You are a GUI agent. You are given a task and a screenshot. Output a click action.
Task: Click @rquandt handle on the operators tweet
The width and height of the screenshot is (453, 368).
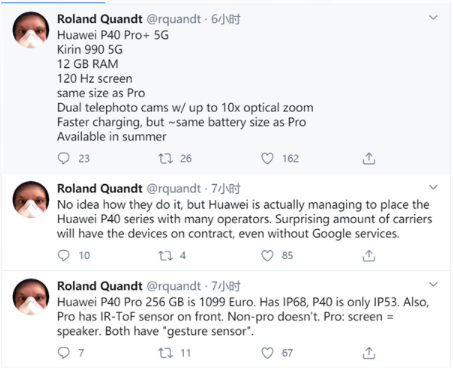coord(174,189)
